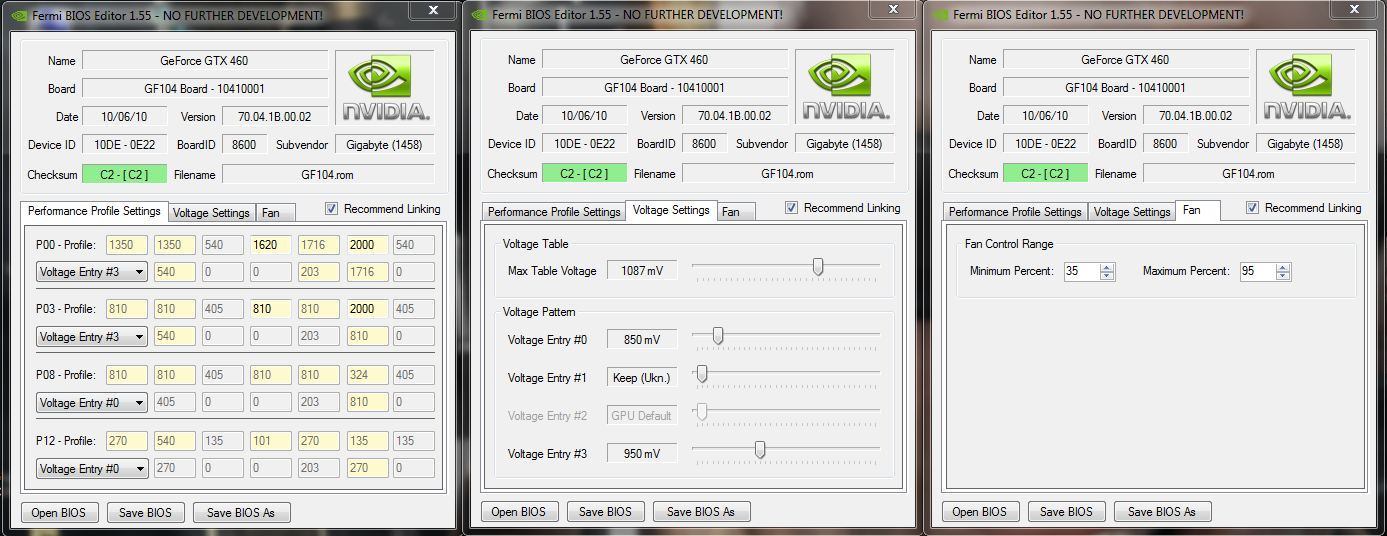The image size is (1387, 536).
Task: Click Open BIOS in Performance Profile window
Action: tap(59, 513)
